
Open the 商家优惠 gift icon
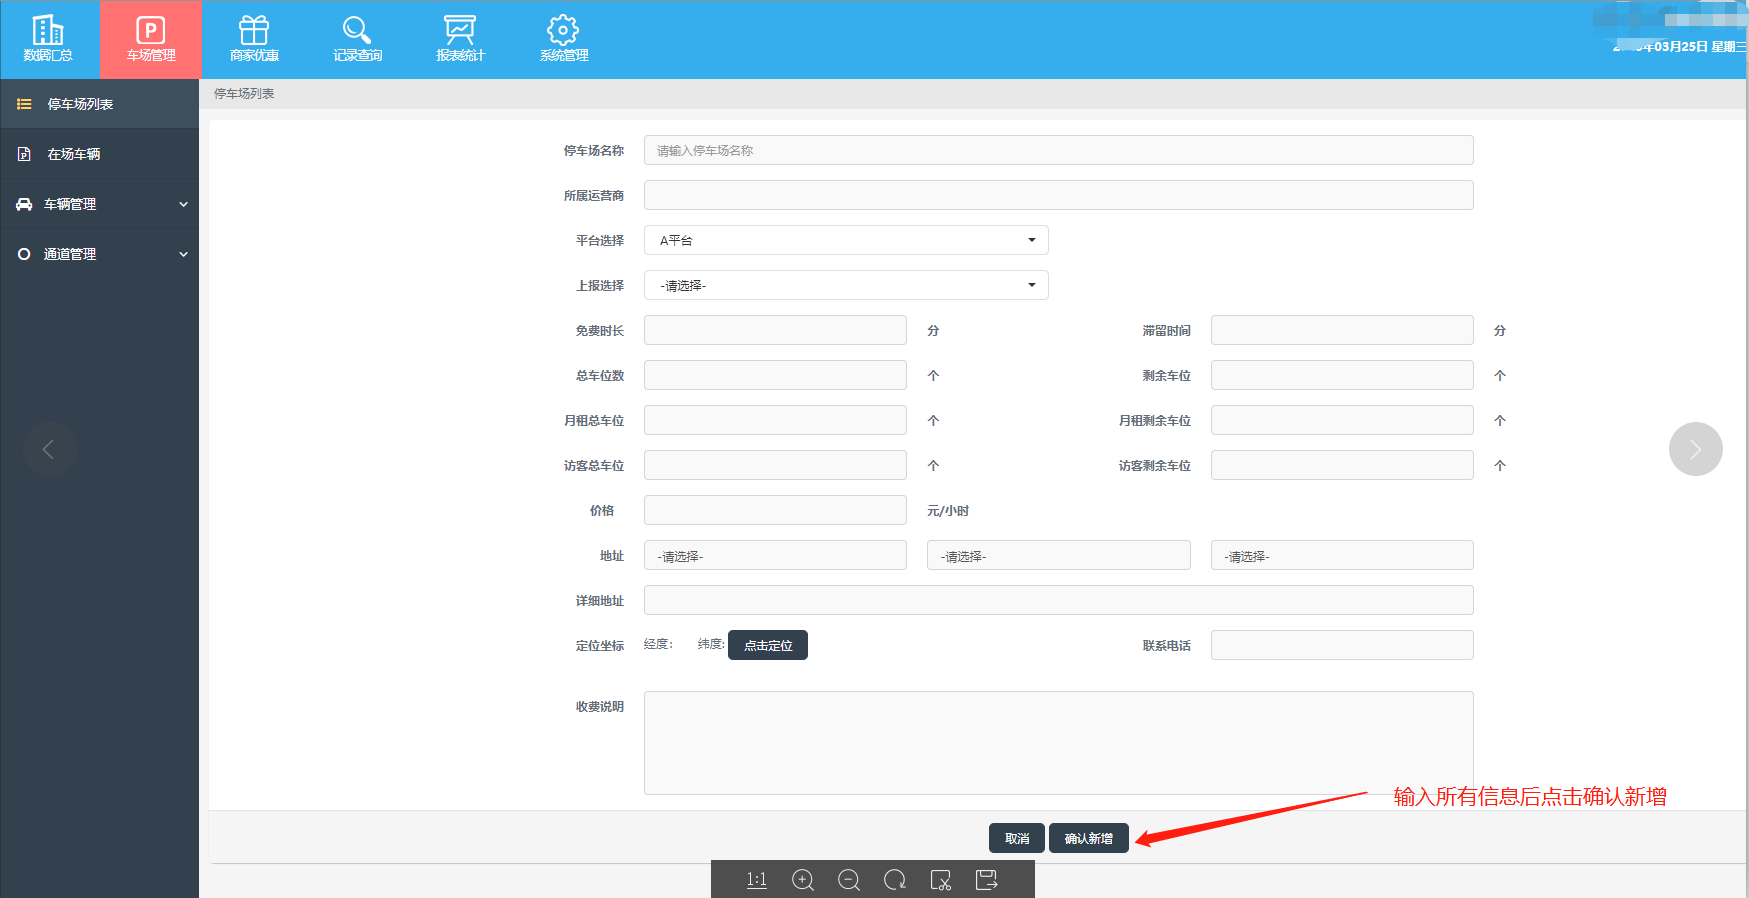click(254, 39)
